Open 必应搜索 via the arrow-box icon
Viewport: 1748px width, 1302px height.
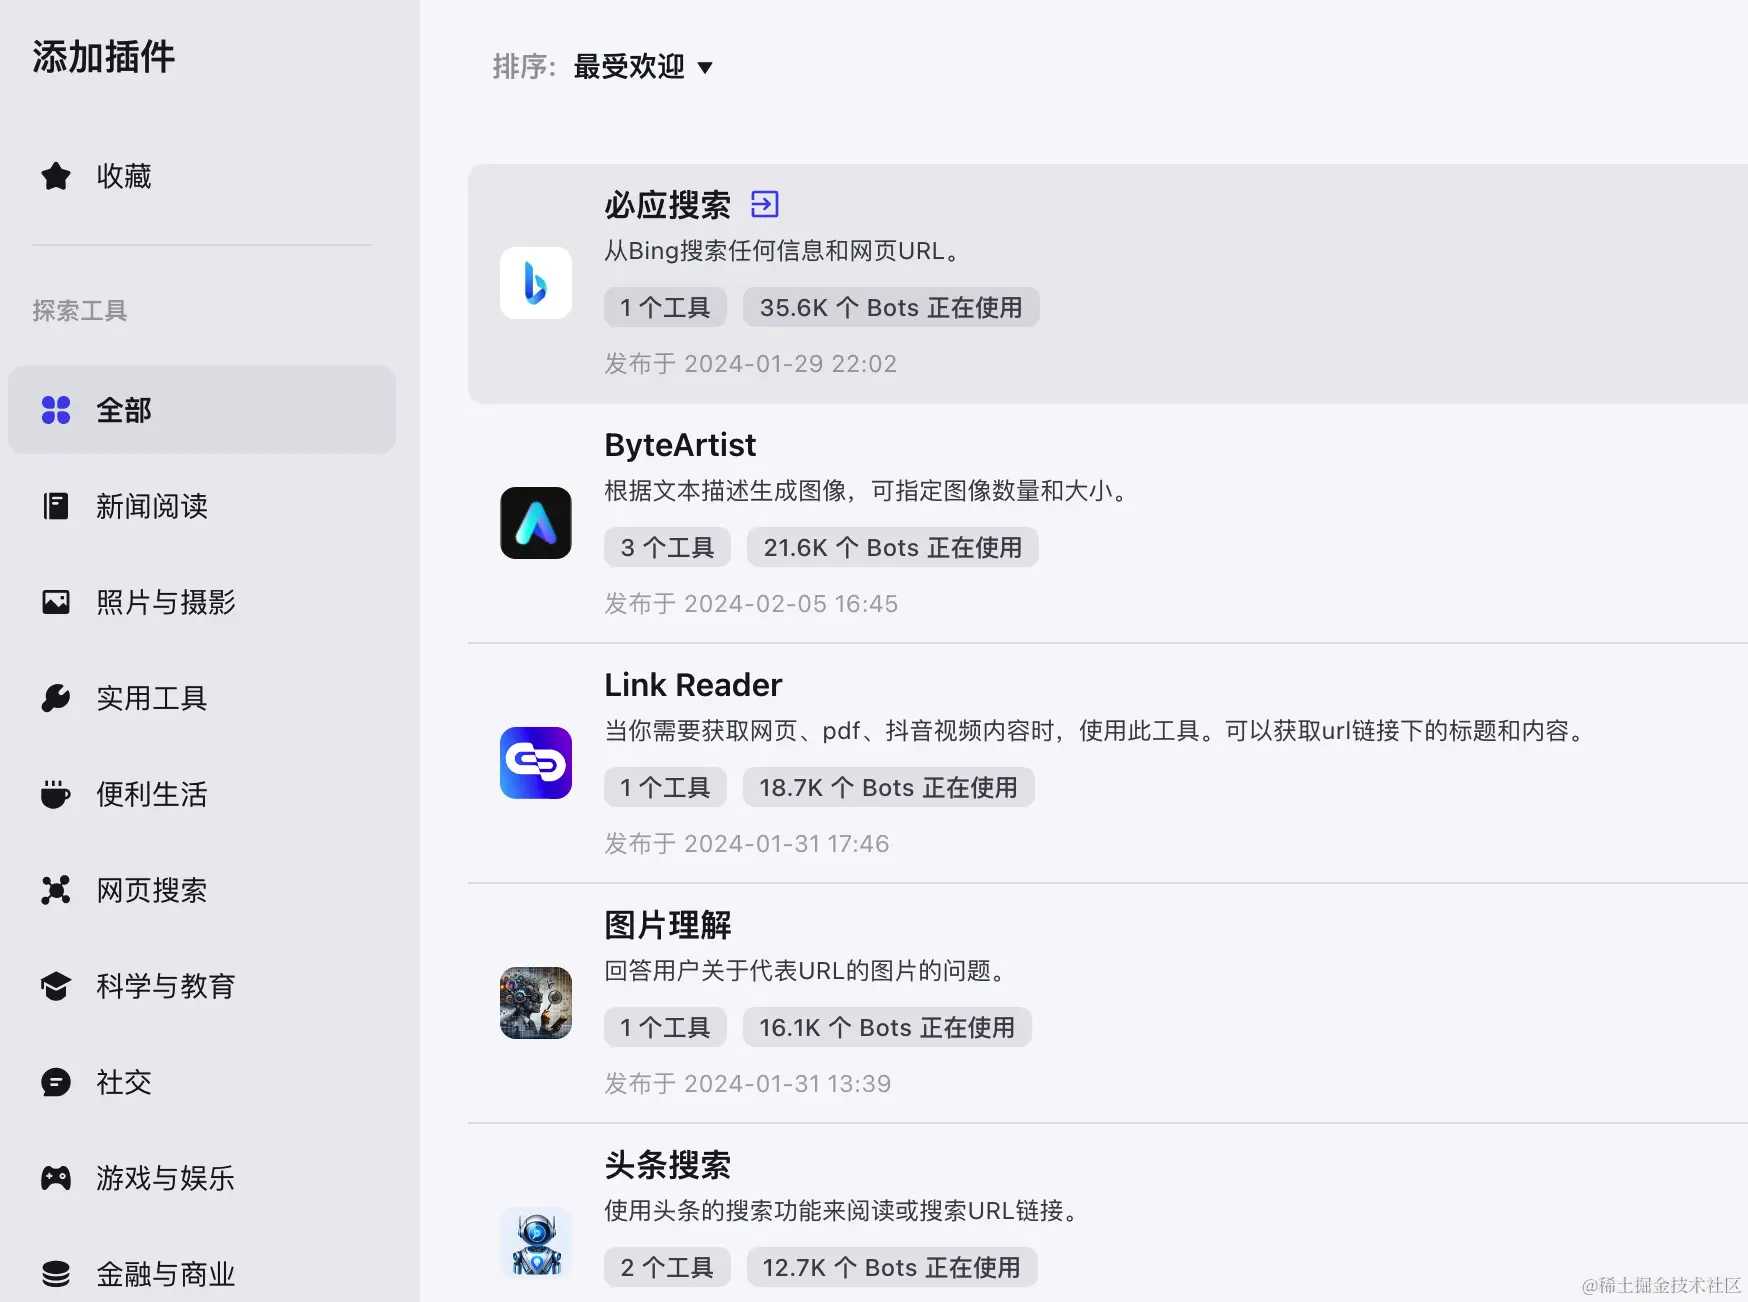(x=765, y=205)
